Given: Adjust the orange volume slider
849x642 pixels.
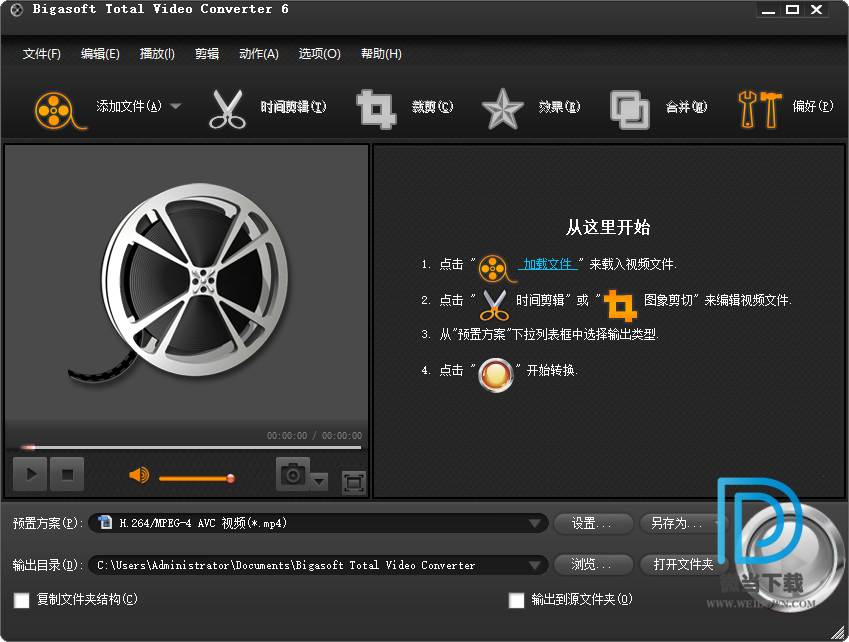Looking at the screenshot, I should [x=197, y=479].
